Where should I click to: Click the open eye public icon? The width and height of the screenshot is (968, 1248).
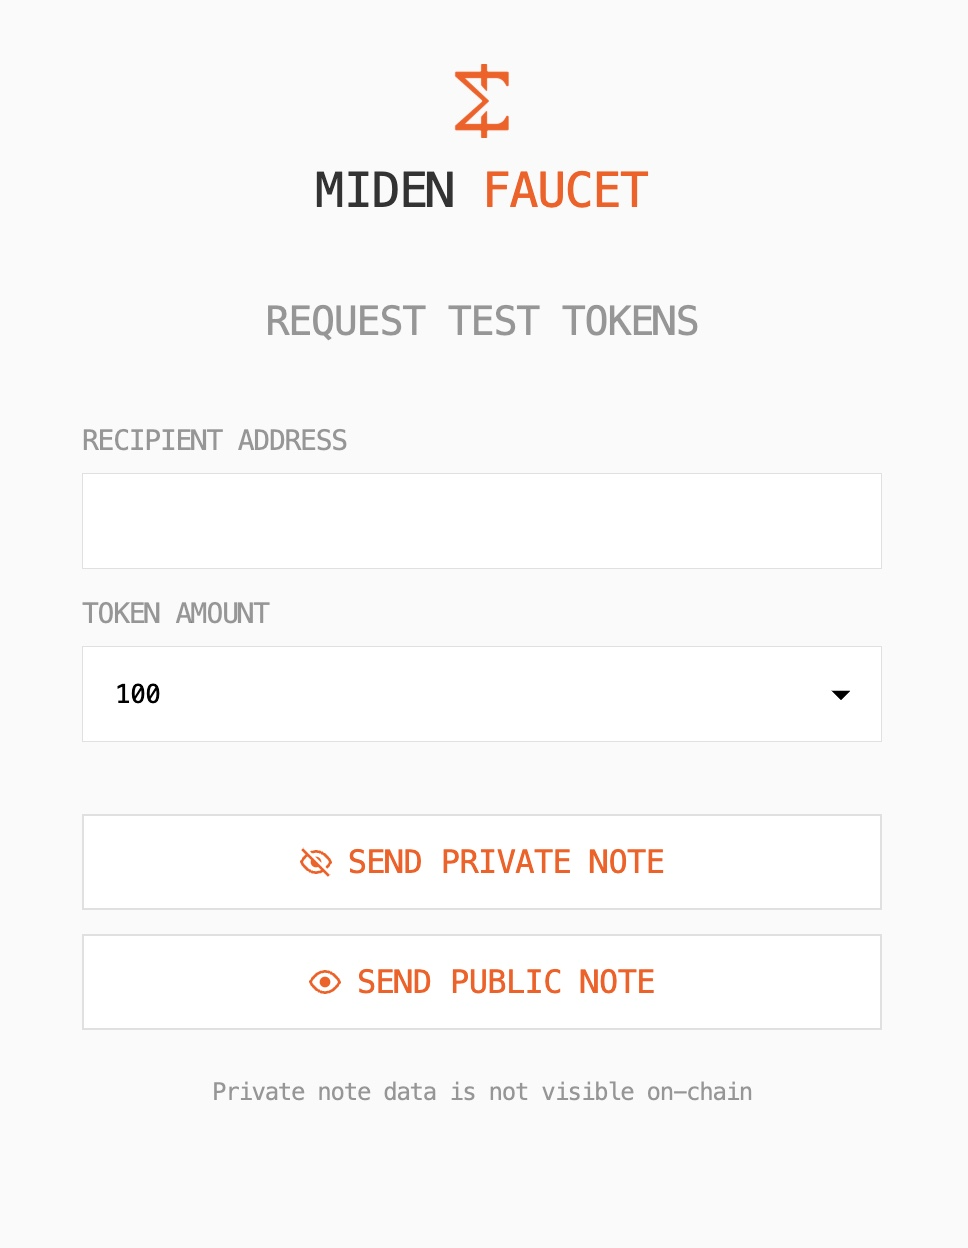pos(325,982)
